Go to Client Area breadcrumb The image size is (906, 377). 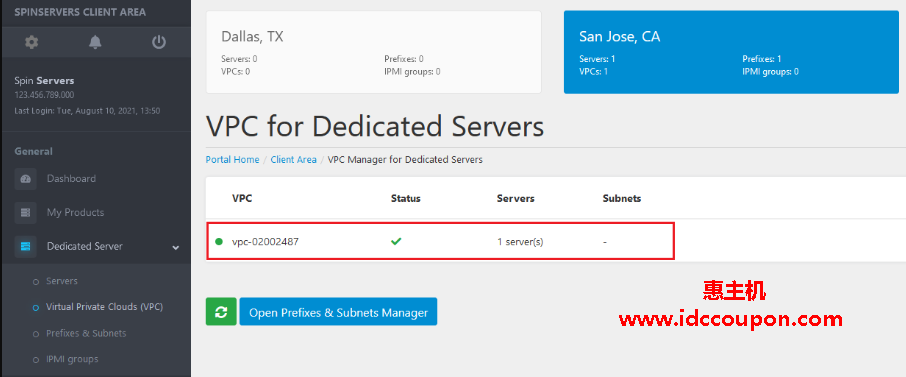(x=294, y=160)
